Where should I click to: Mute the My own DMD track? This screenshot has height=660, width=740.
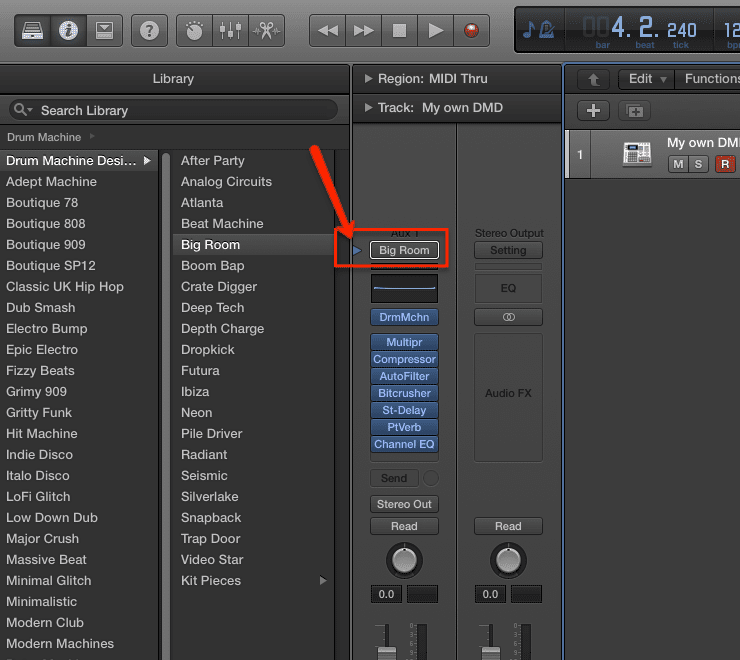tap(678, 164)
